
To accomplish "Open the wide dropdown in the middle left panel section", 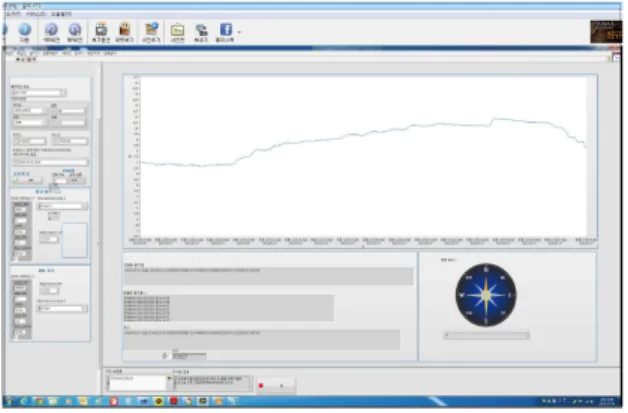I will tap(62, 206).
